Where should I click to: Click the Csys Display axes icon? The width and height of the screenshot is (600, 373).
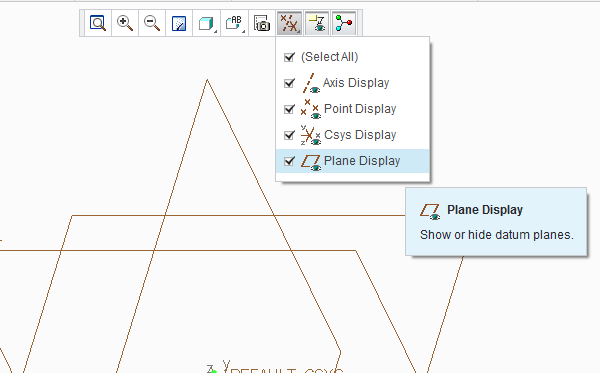click(x=310, y=135)
